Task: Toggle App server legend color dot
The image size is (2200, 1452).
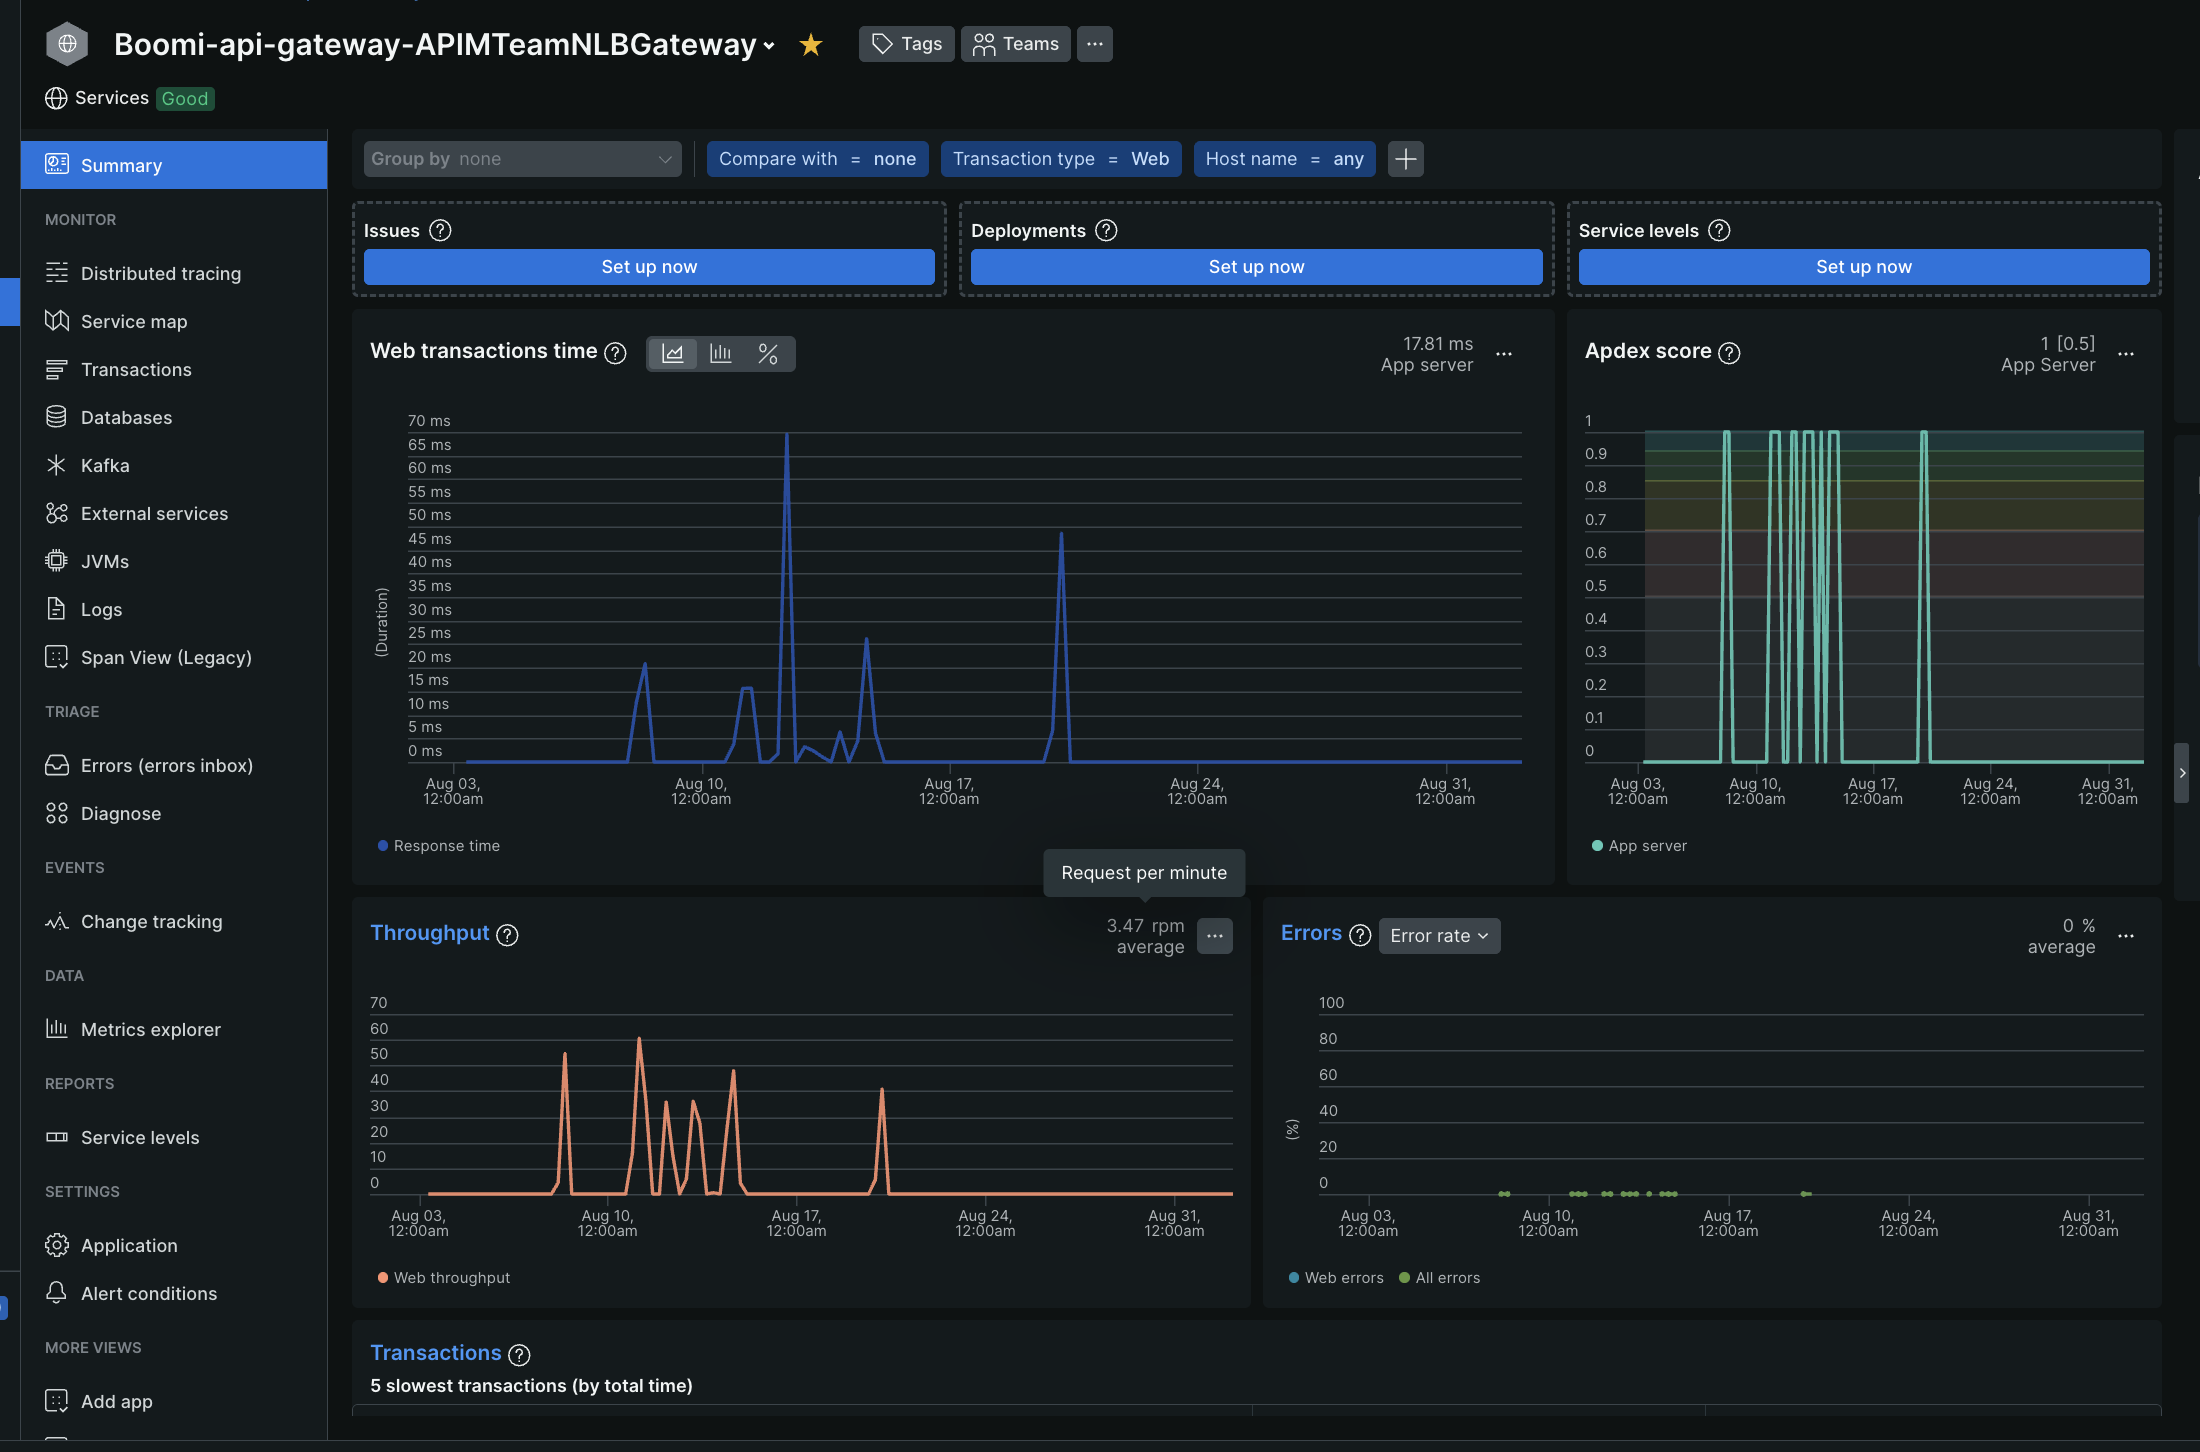Action: 1597,846
